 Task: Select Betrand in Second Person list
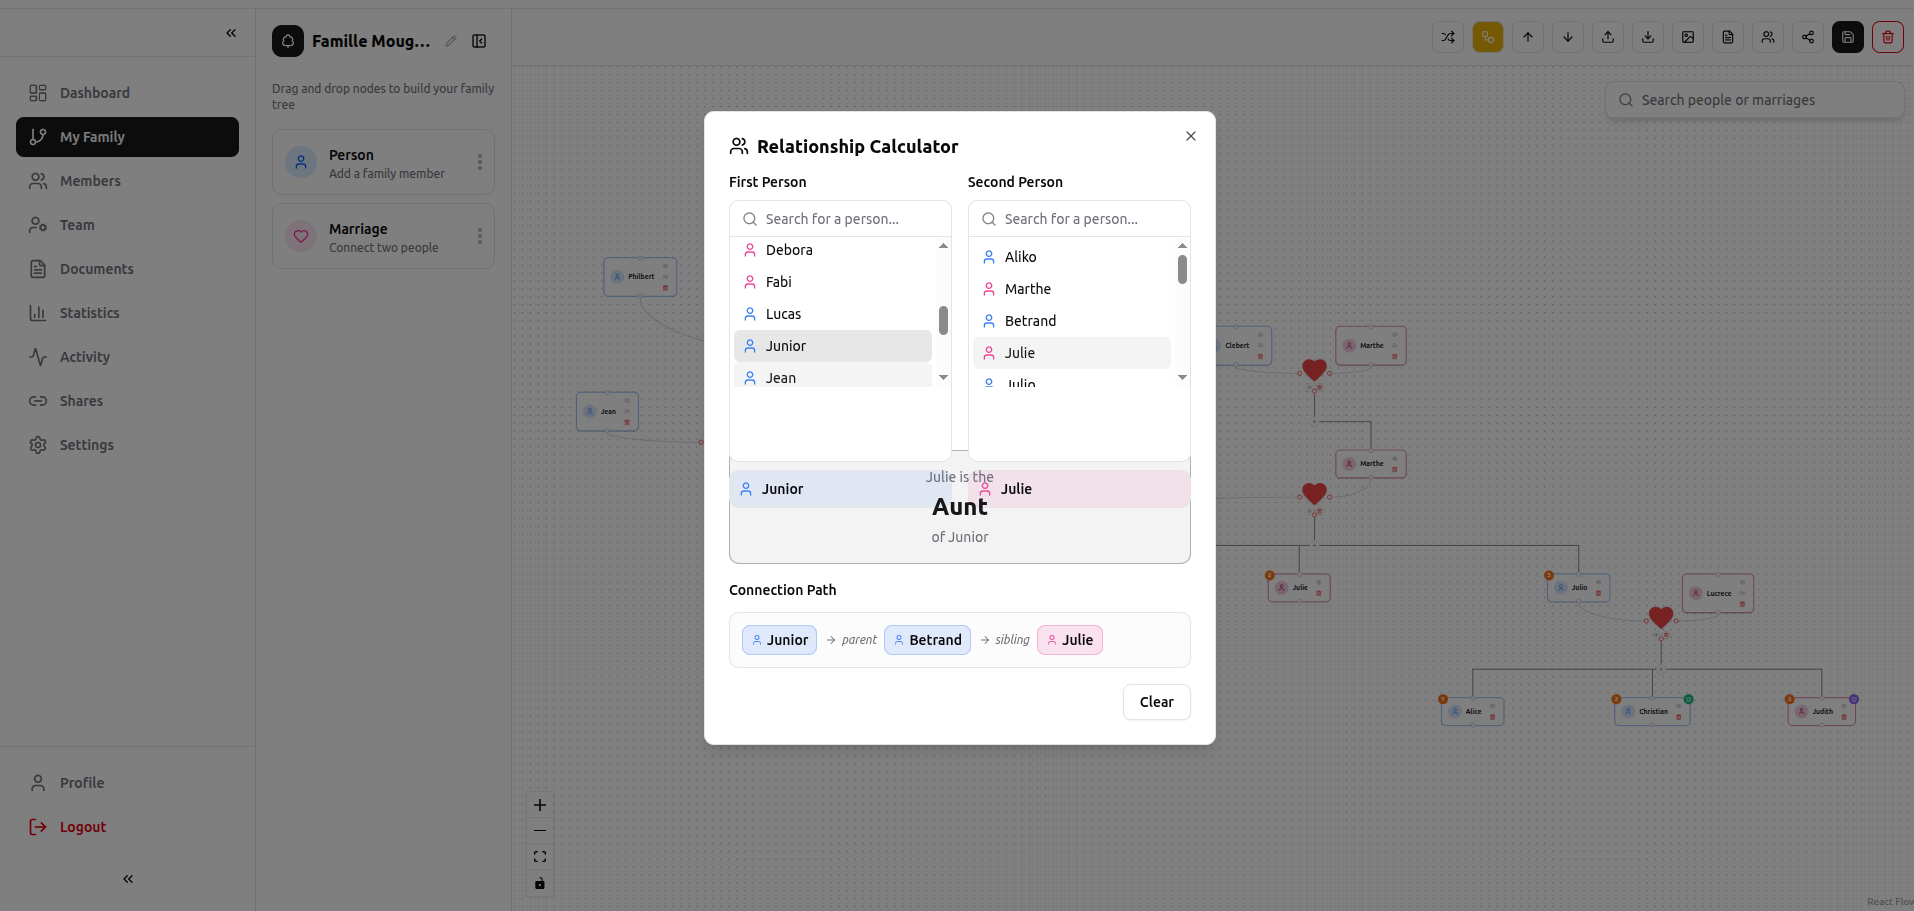coord(1072,321)
